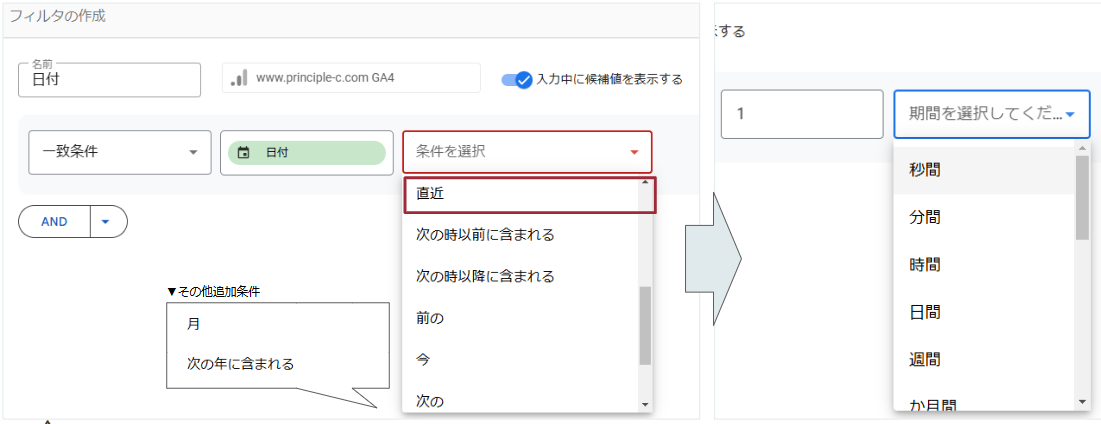The image size is (1101, 424).
Task: Open the 一致条件 dropdown
Action: [120, 152]
